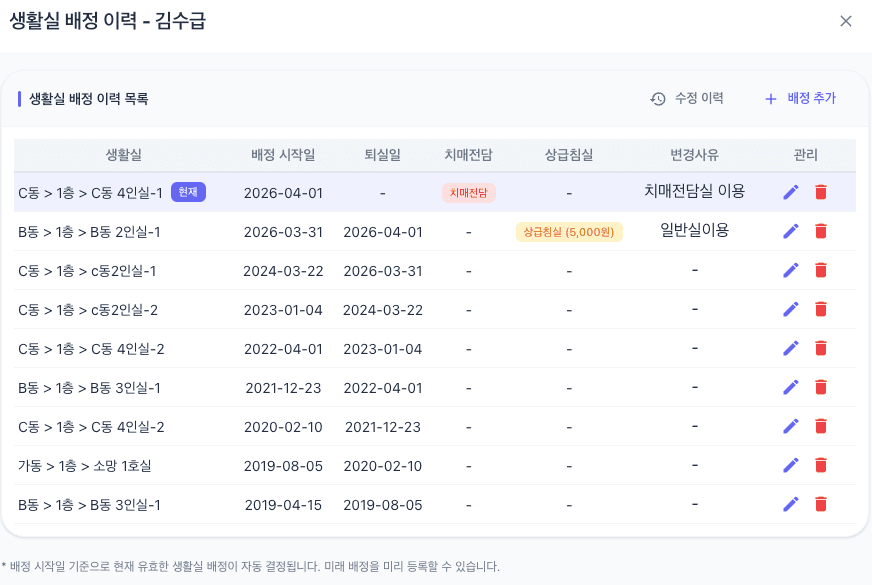
Task: Delete the row starting 2020-02-10
Action: [821, 426]
